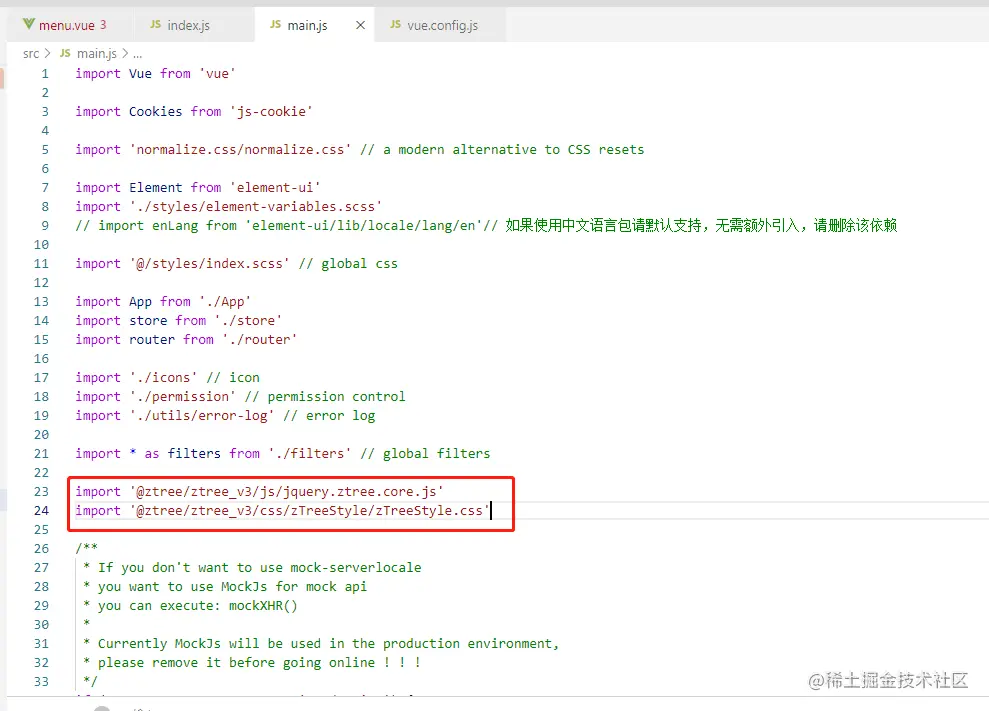Click line number 24 in the gutter
Viewport: 989px width, 711px height.
tap(41, 510)
